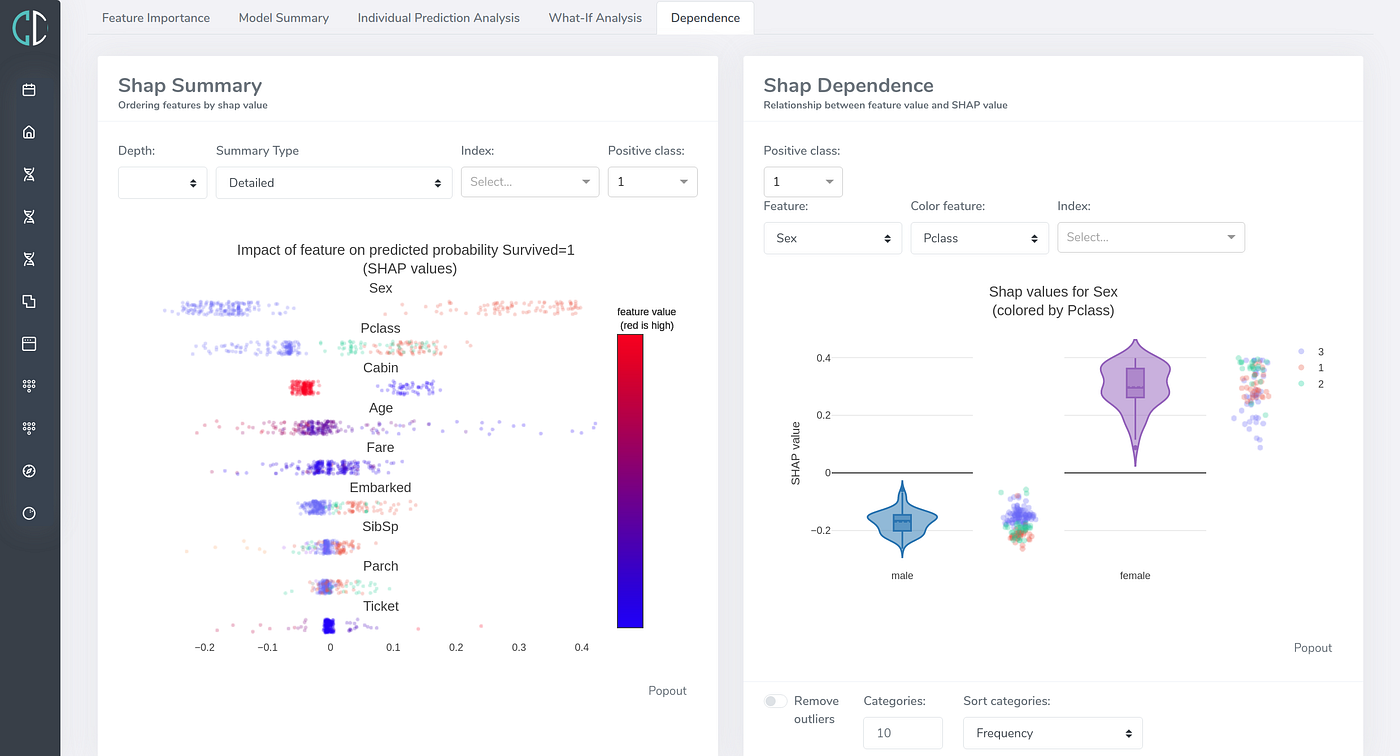This screenshot has height=756, width=1400.
Task: Click the 'SHAP value' y-axis title
Action: coord(797,454)
